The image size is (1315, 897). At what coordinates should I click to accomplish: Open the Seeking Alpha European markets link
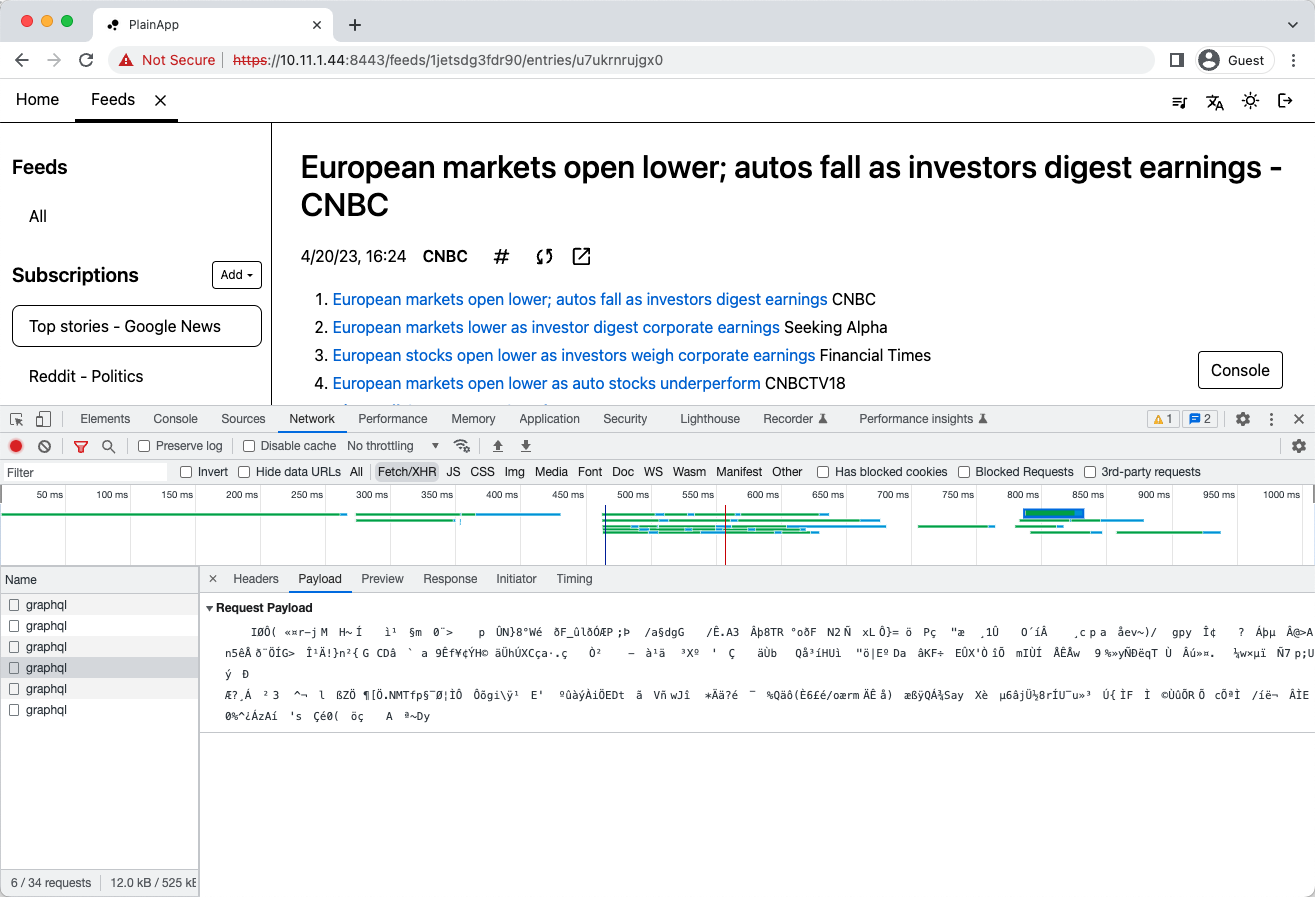[556, 327]
